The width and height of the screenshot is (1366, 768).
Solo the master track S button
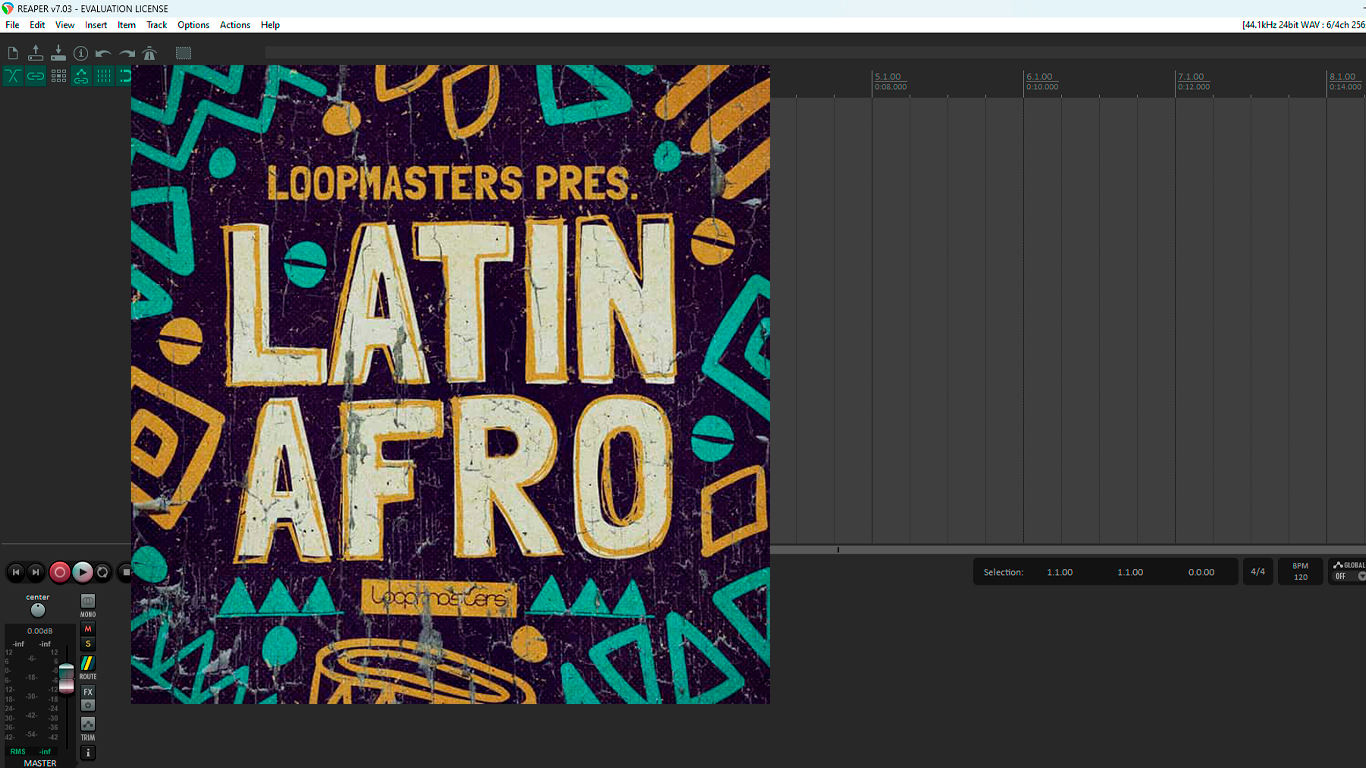(88, 644)
